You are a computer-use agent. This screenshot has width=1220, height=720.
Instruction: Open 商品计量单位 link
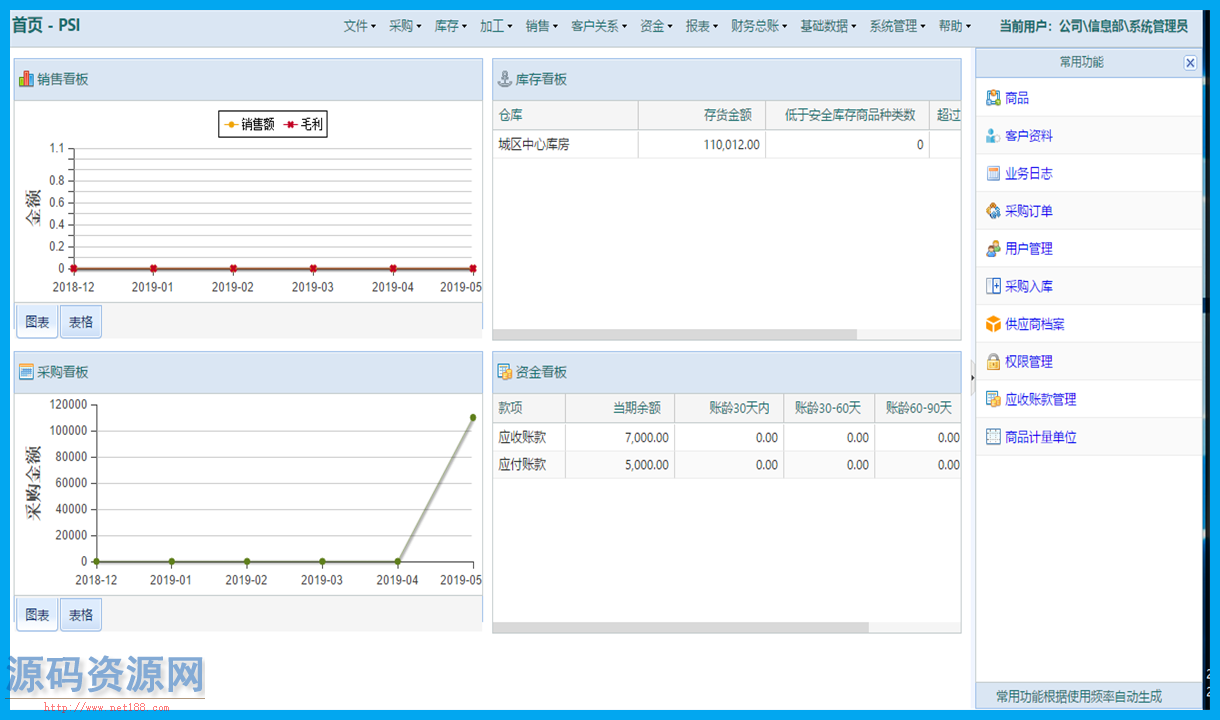[1041, 437]
